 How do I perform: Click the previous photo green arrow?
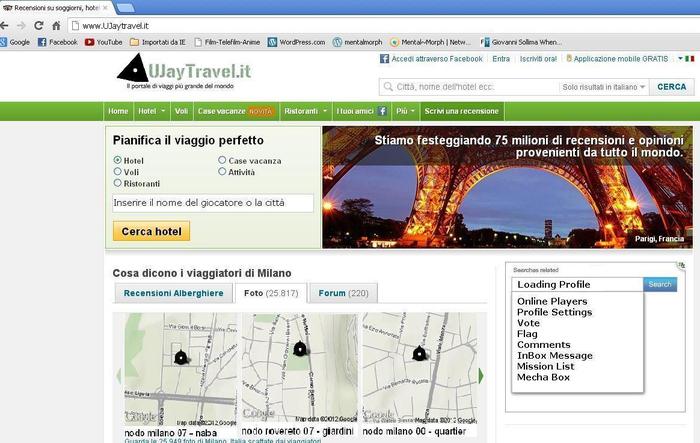[118, 376]
